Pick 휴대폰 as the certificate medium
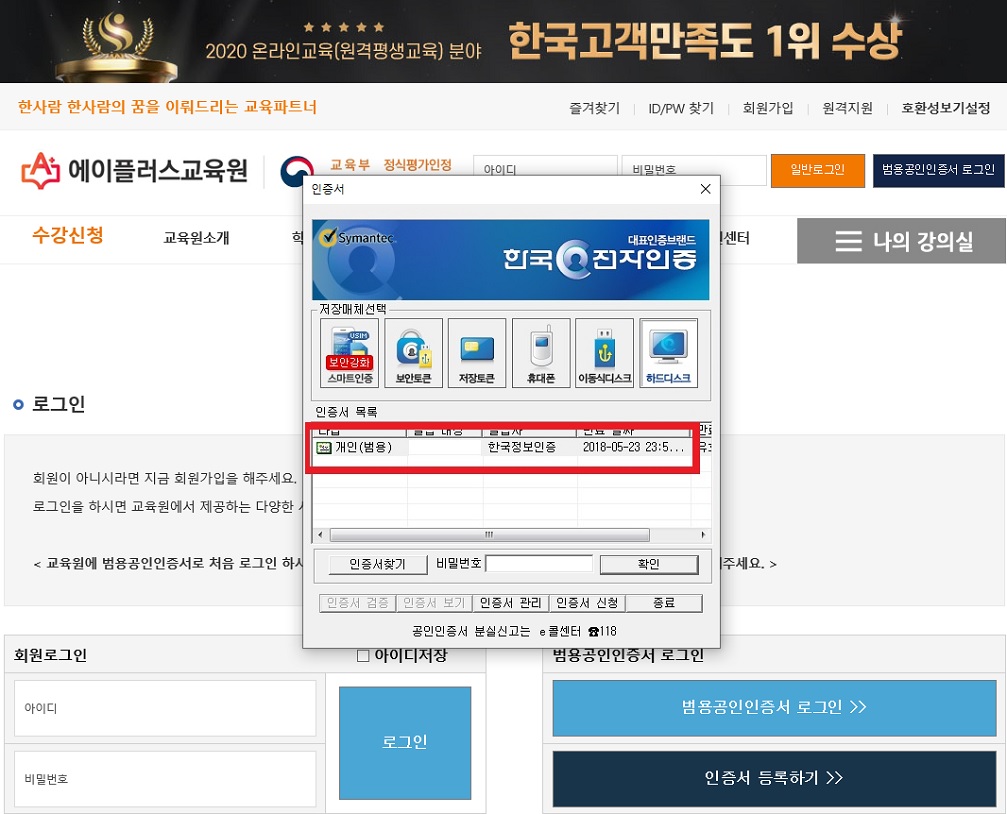 pyautogui.click(x=540, y=352)
